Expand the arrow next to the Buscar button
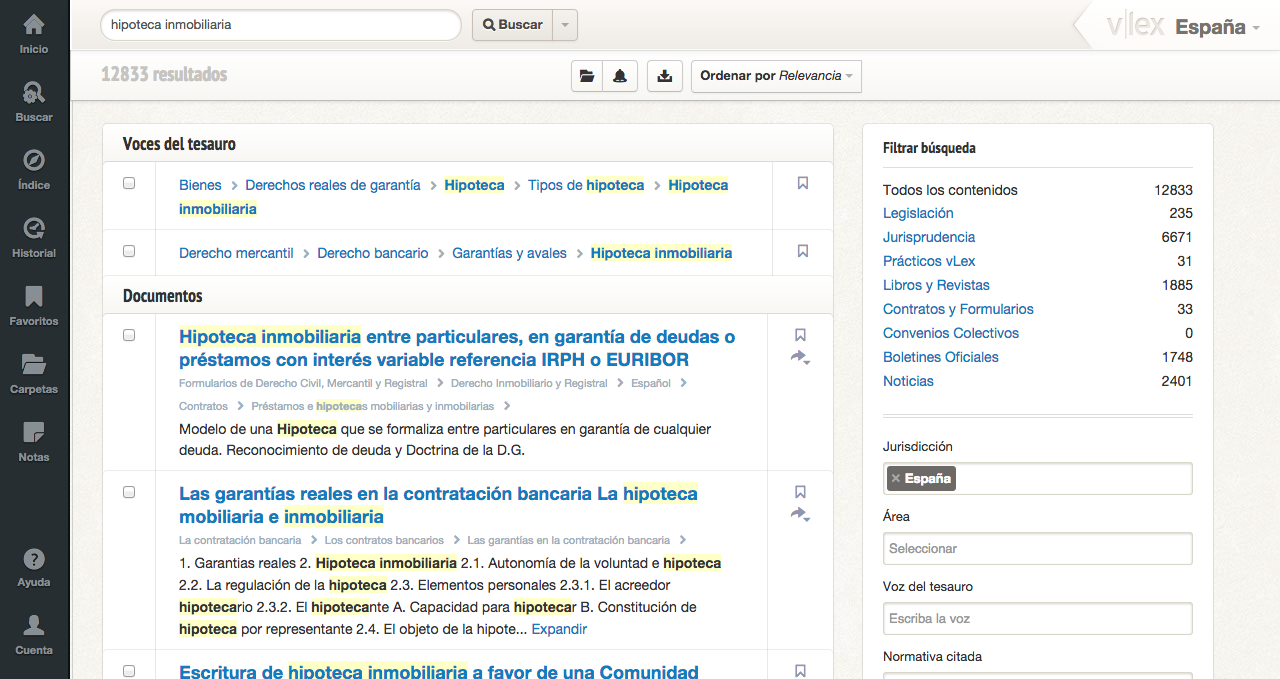The width and height of the screenshot is (1280, 679). click(565, 24)
